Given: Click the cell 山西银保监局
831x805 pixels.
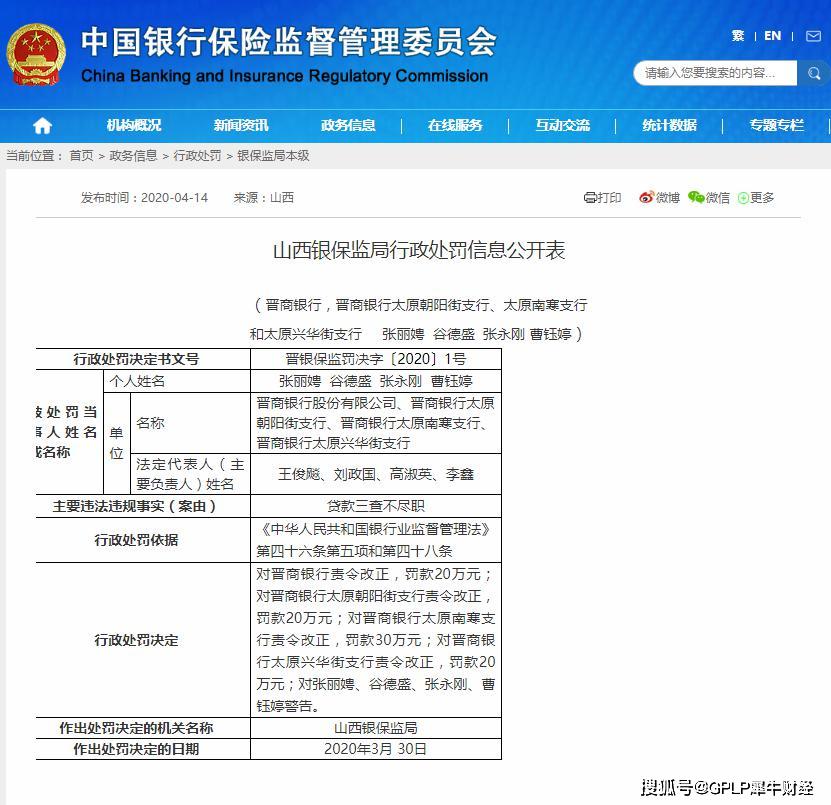Looking at the screenshot, I should (376, 728).
